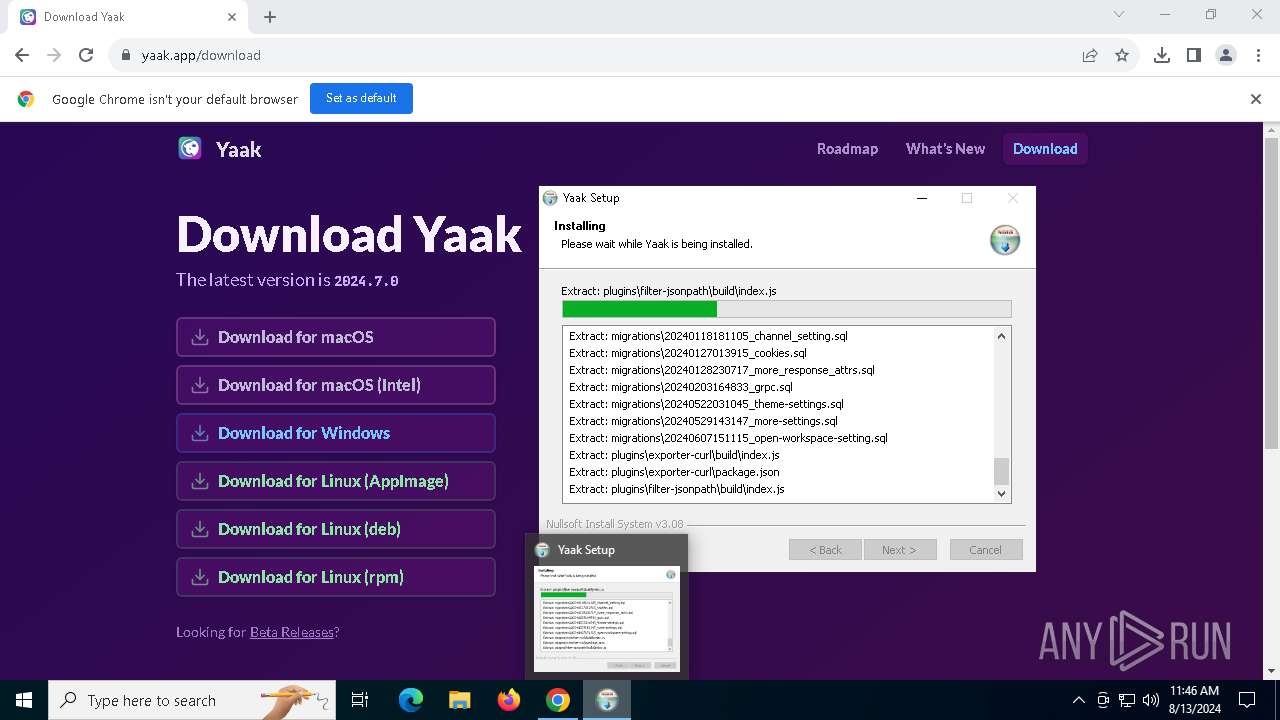Bookmark this page with star icon
This screenshot has height=720, width=1280.
pyautogui.click(x=1122, y=55)
